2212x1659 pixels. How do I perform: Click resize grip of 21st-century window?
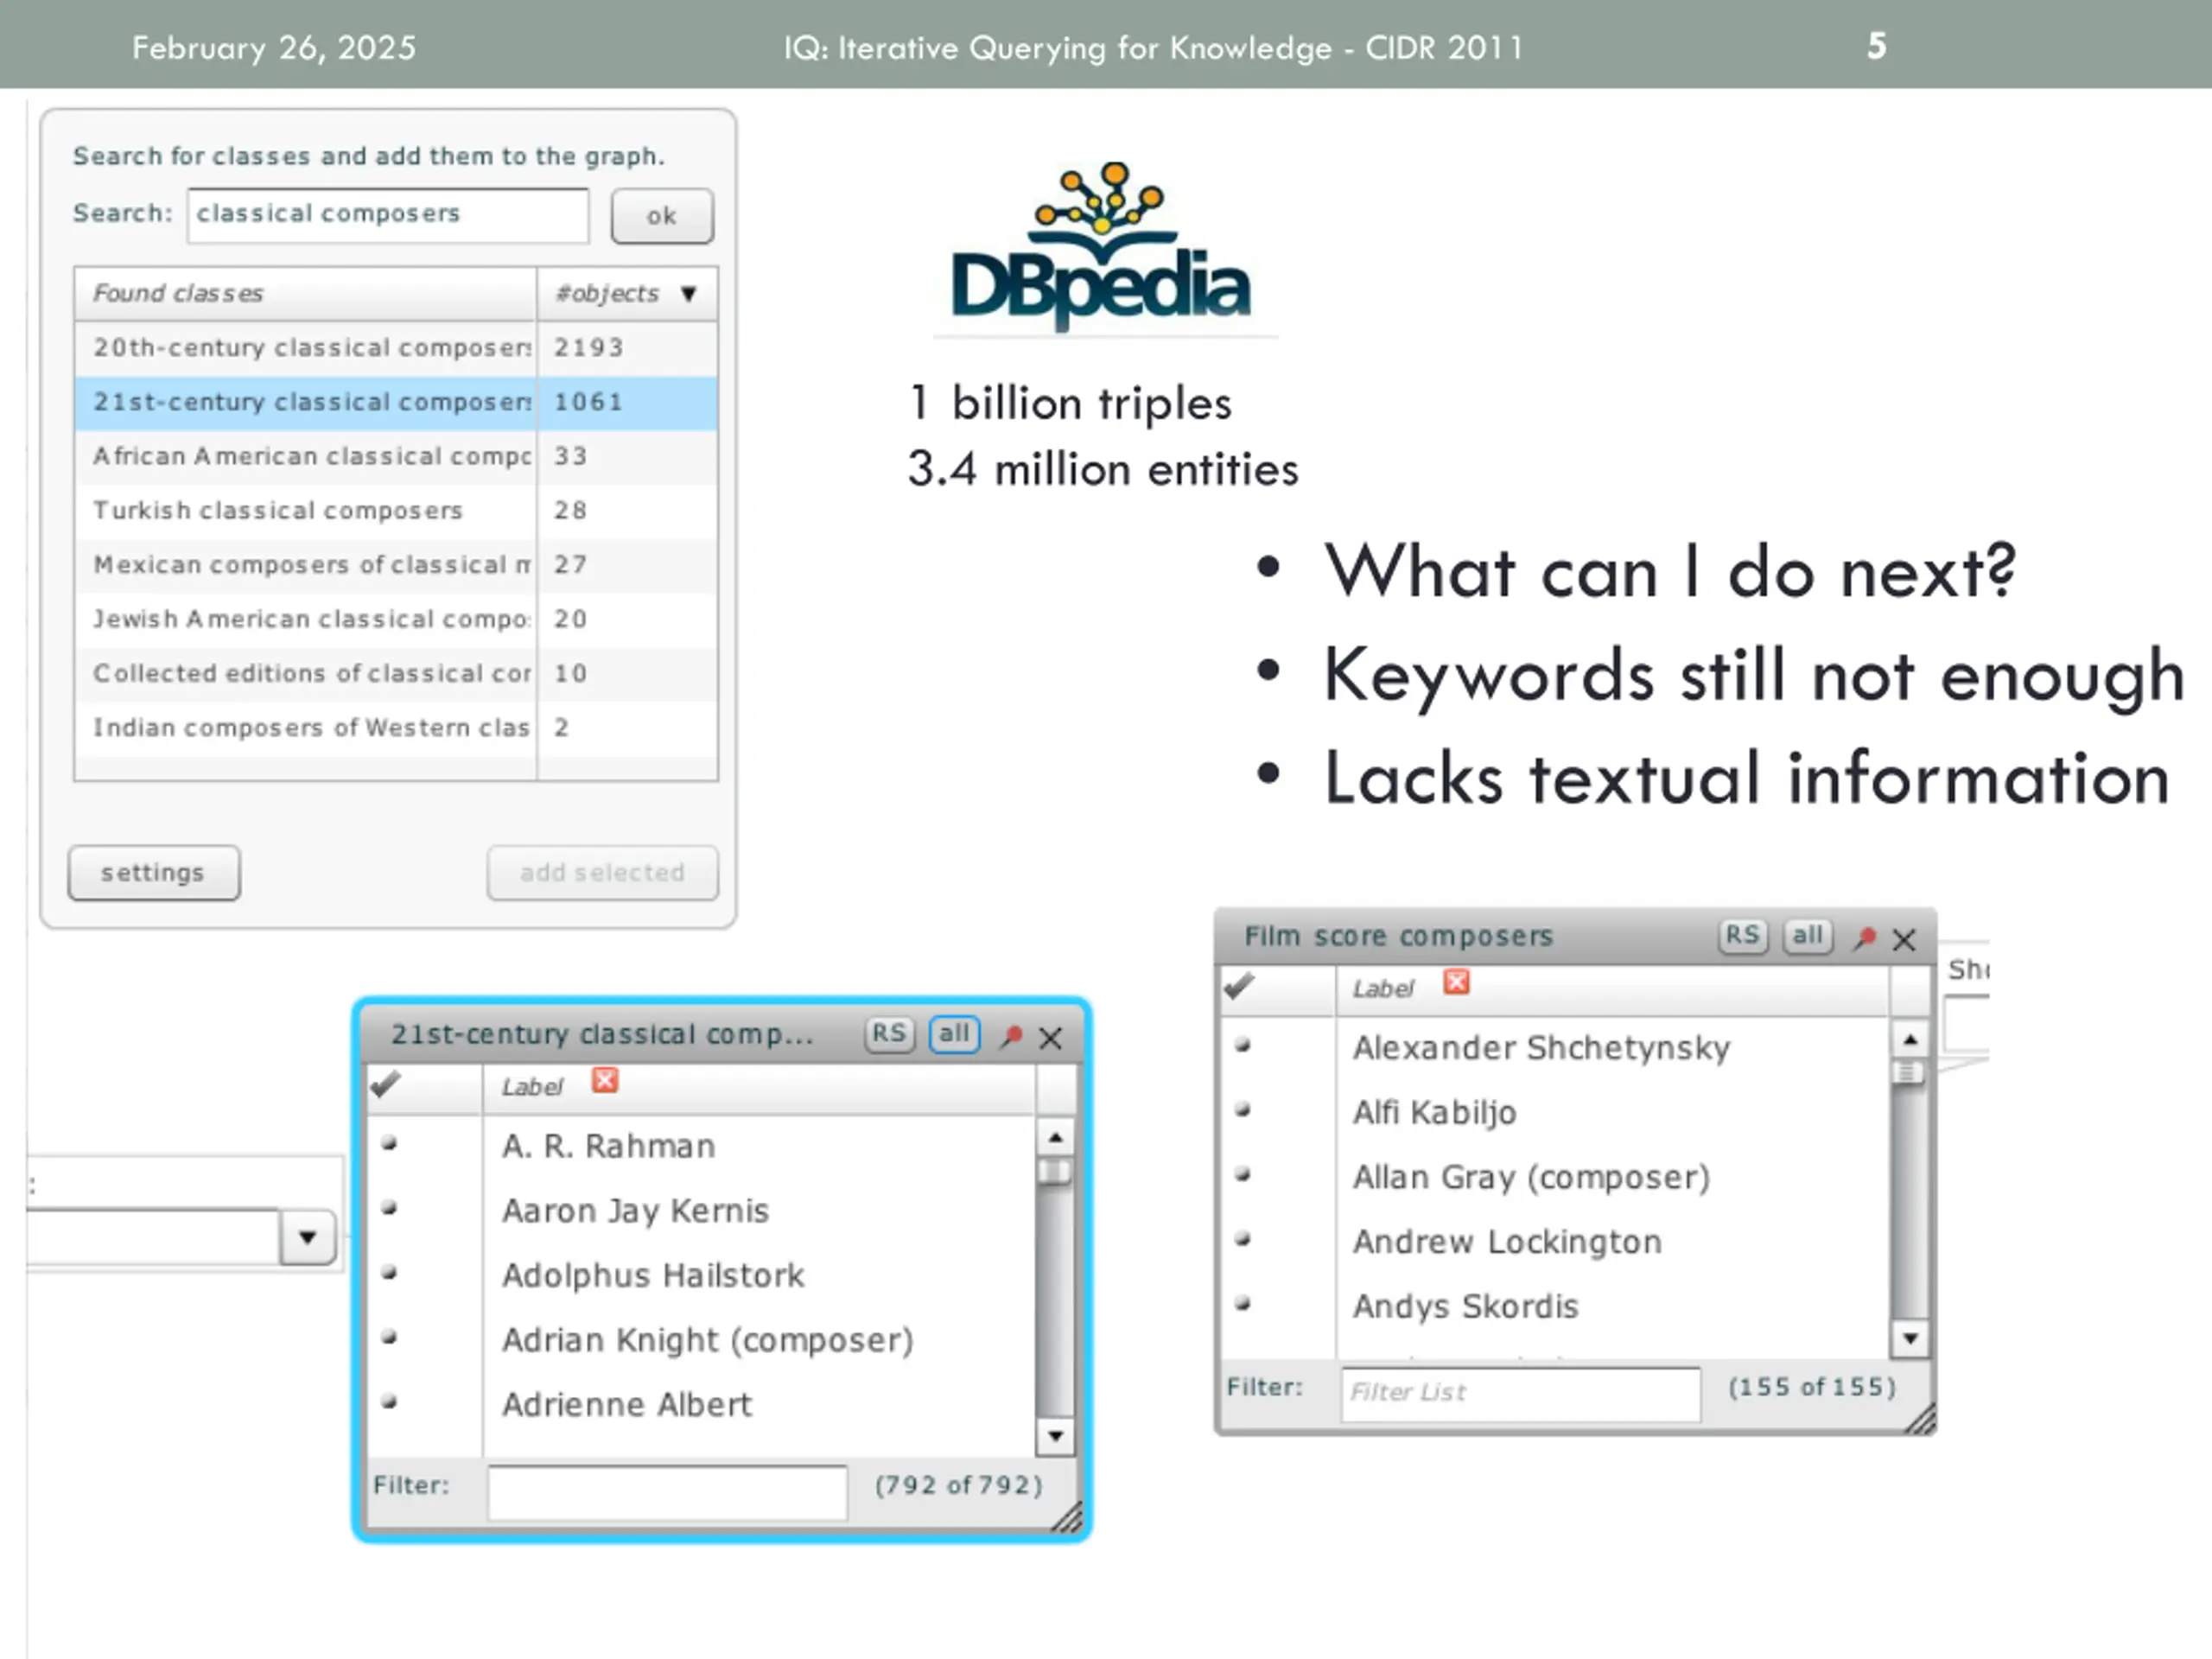coord(1067,1517)
